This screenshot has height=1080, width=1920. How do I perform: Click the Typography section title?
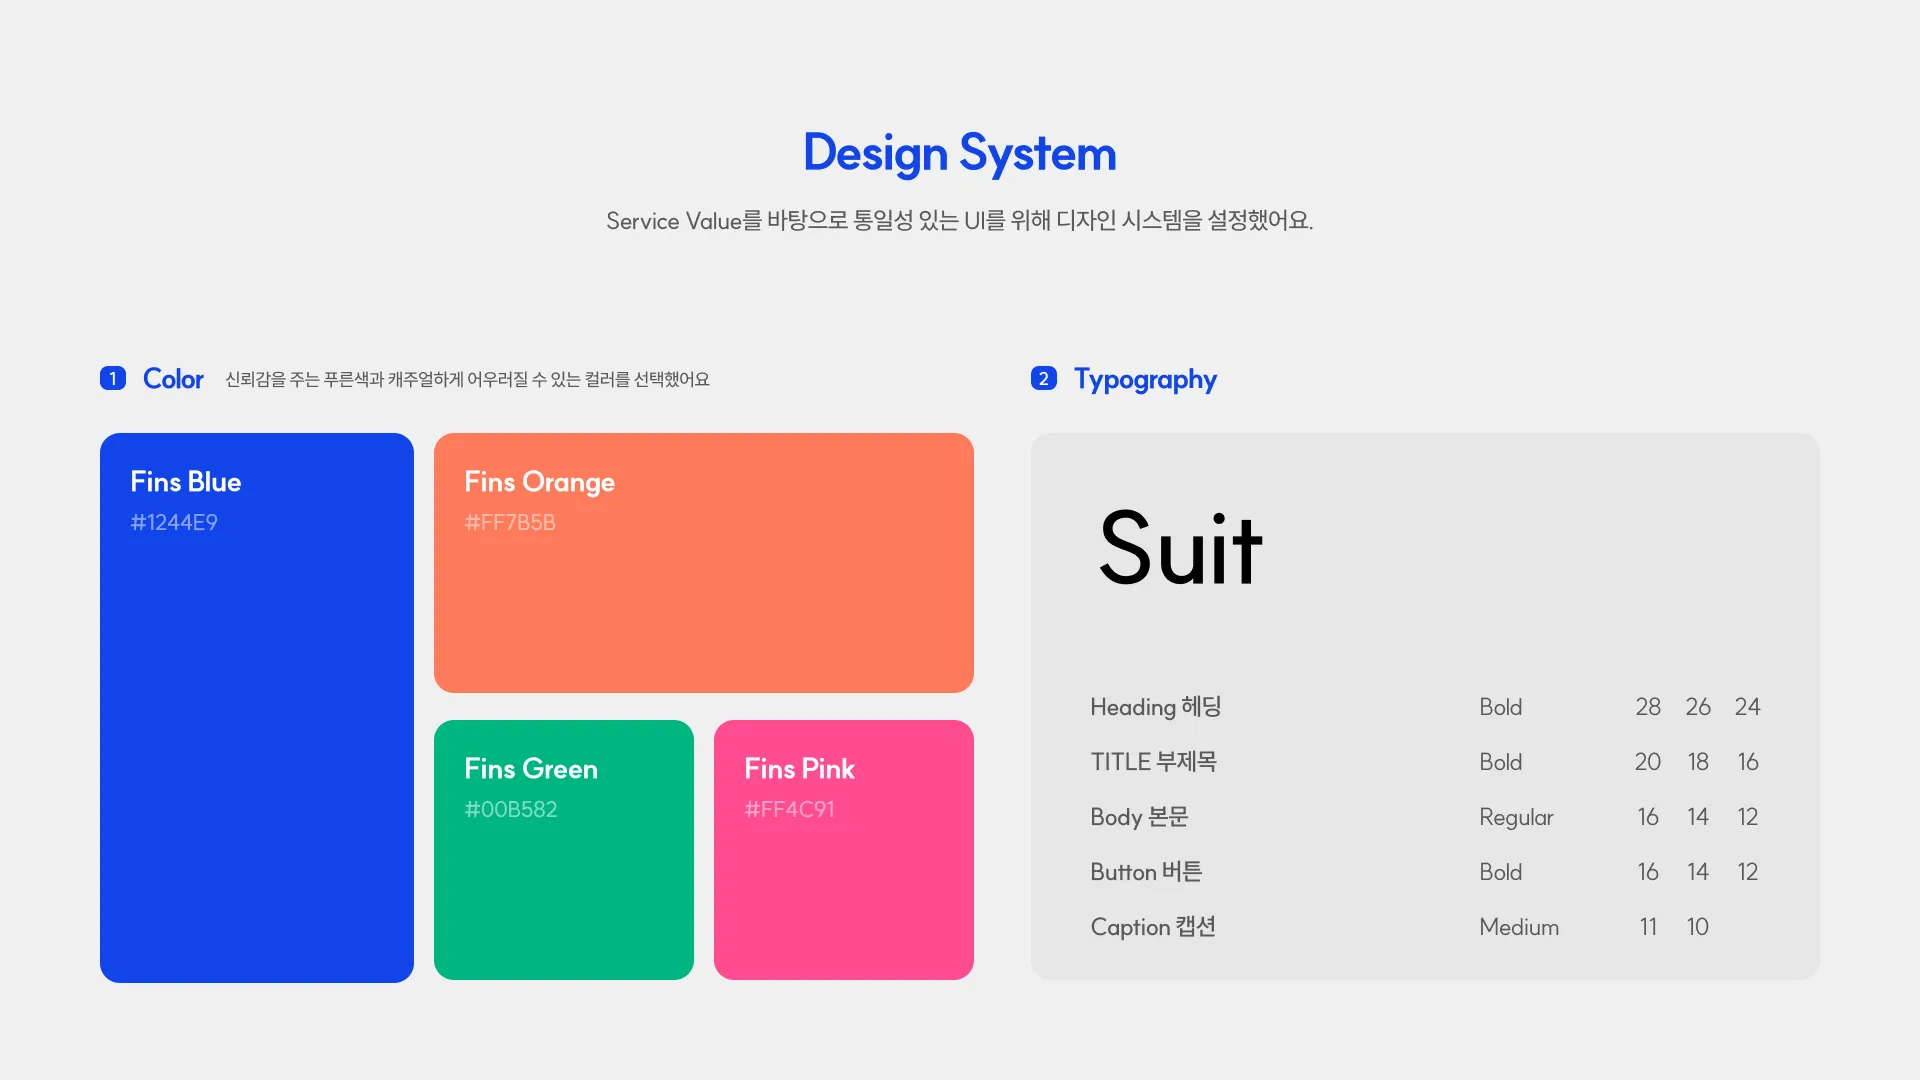point(1145,380)
